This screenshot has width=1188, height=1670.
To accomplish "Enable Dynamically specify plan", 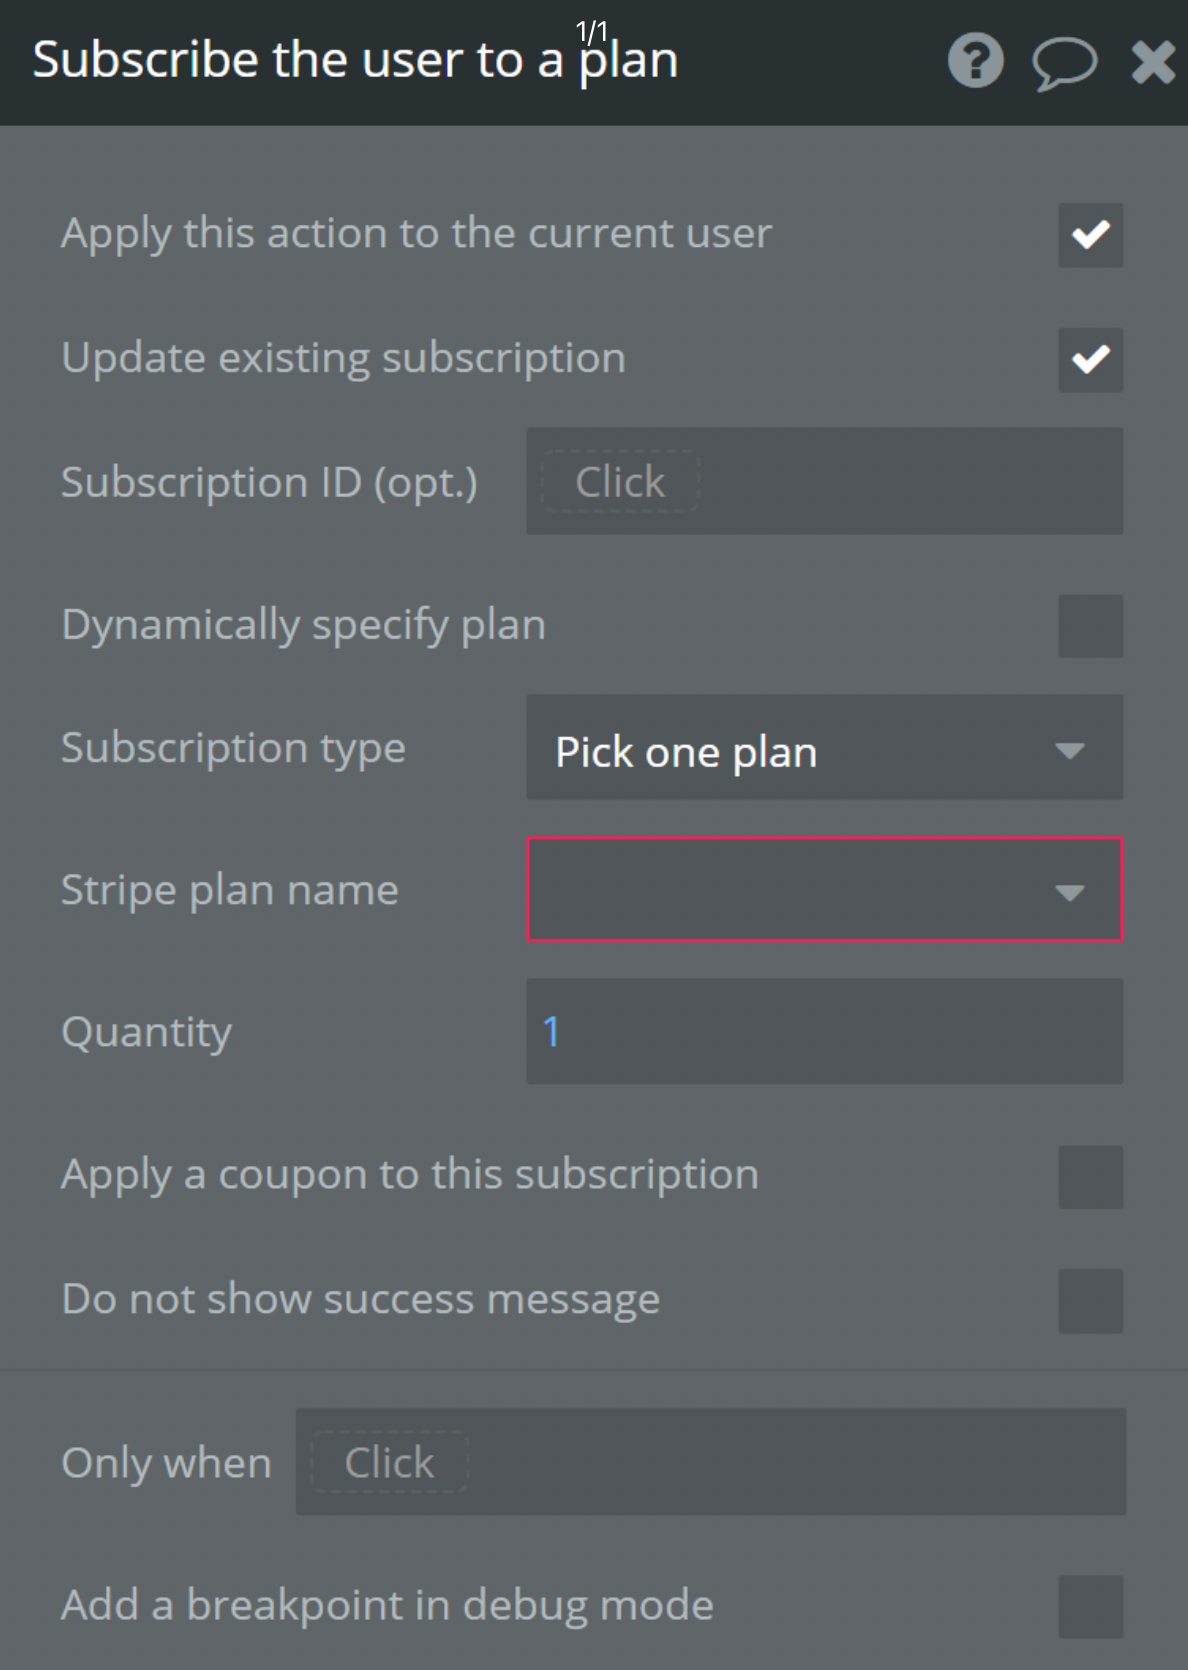I will [1090, 626].
